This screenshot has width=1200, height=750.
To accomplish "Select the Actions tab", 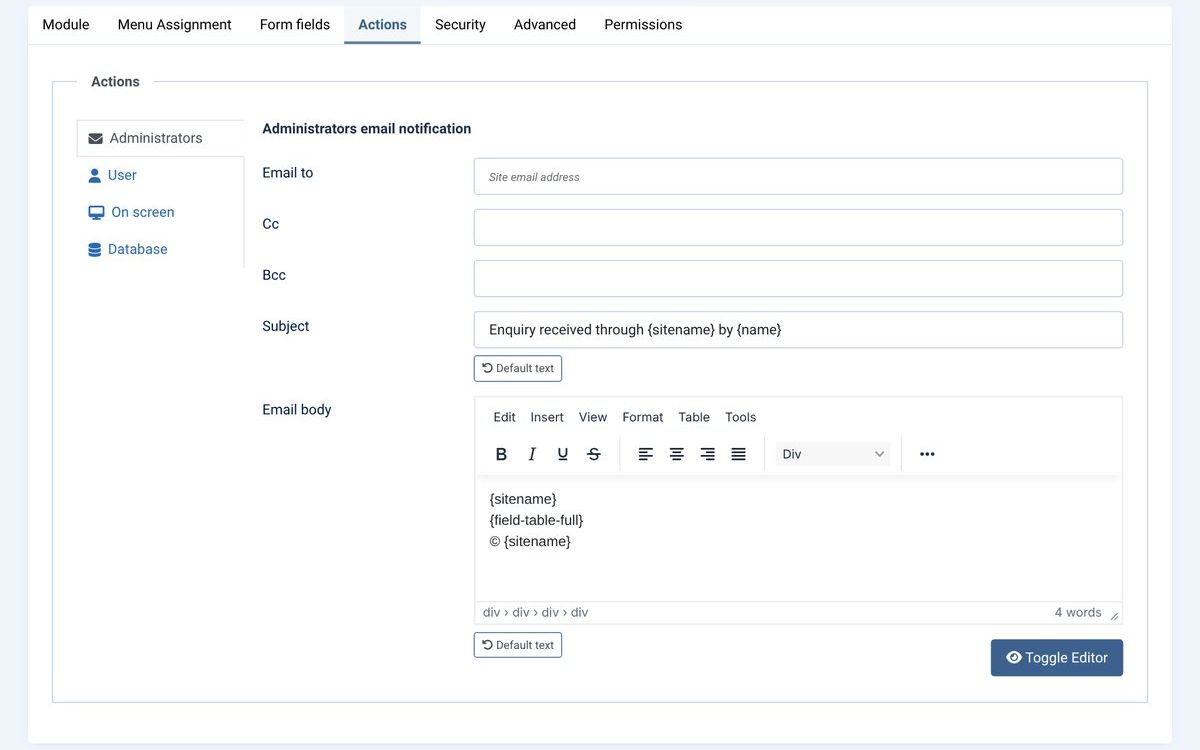I will click(x=383, y=25).
